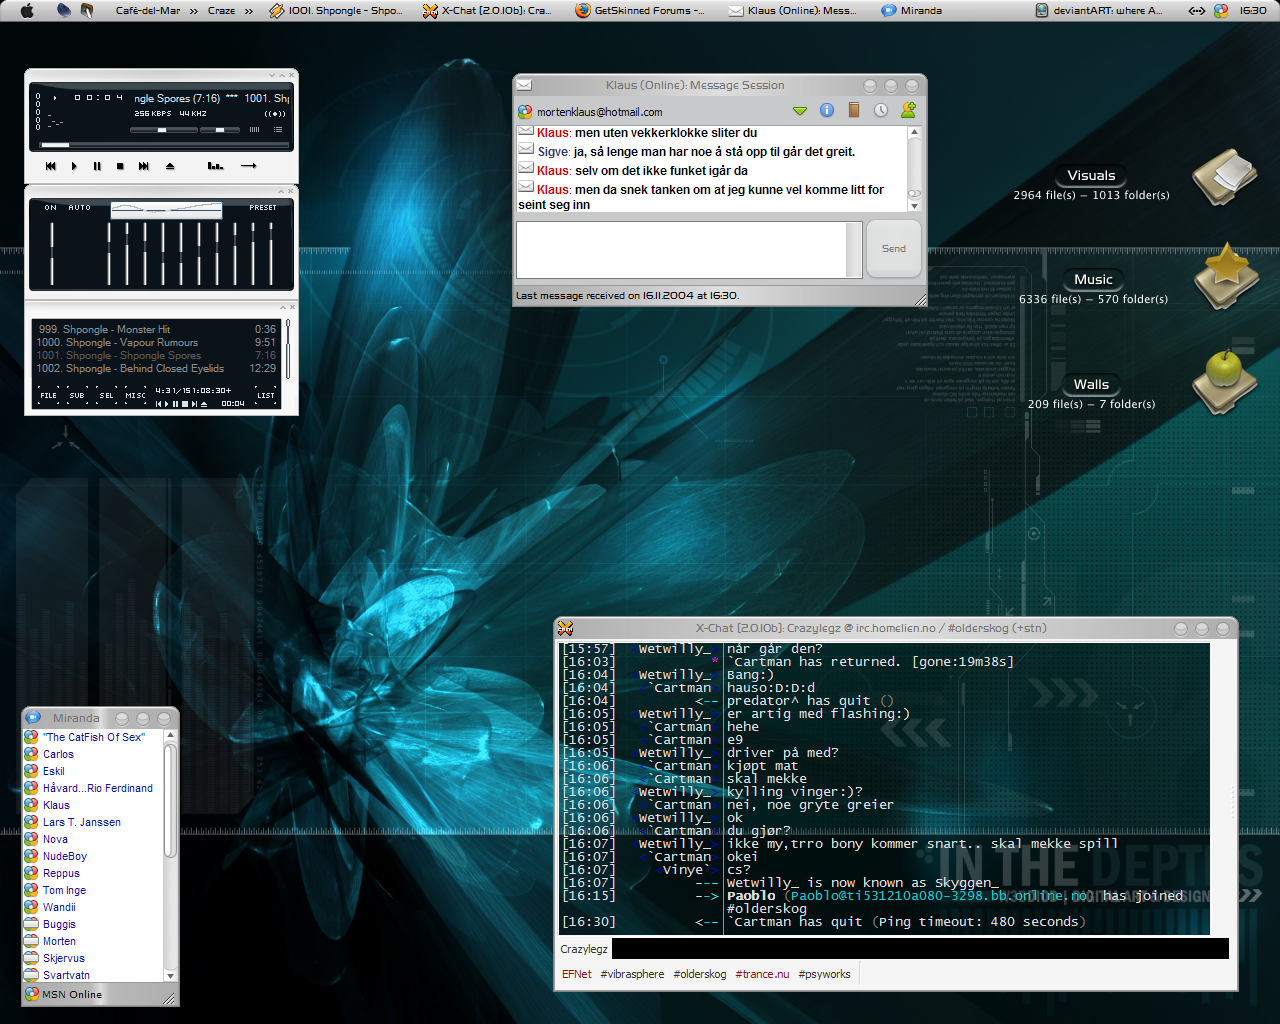
Task: Open the equalizer PRESET menu
Action: (x=263, y=207)
